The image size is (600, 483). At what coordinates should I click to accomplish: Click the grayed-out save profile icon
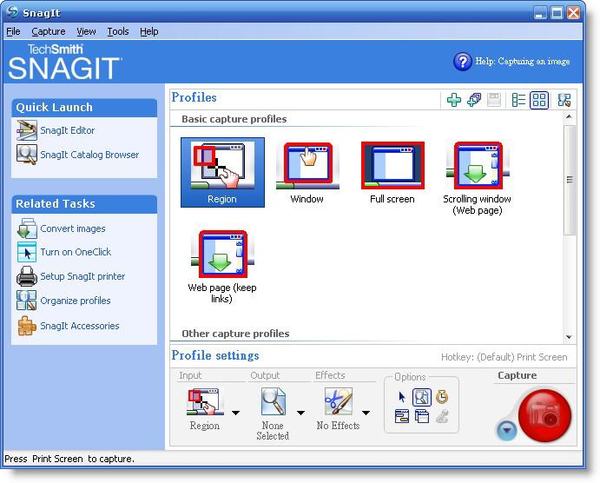[x=494, y=100]
